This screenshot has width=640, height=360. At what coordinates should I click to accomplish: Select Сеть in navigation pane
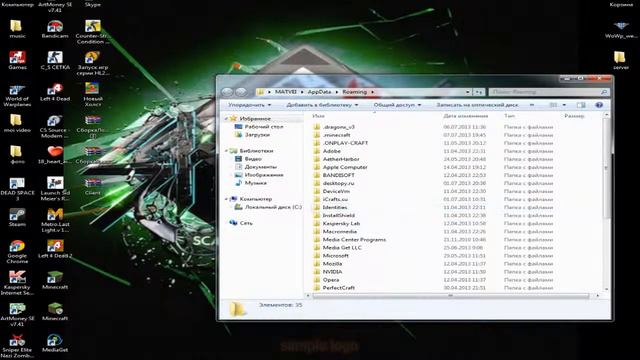click(241, 223)
